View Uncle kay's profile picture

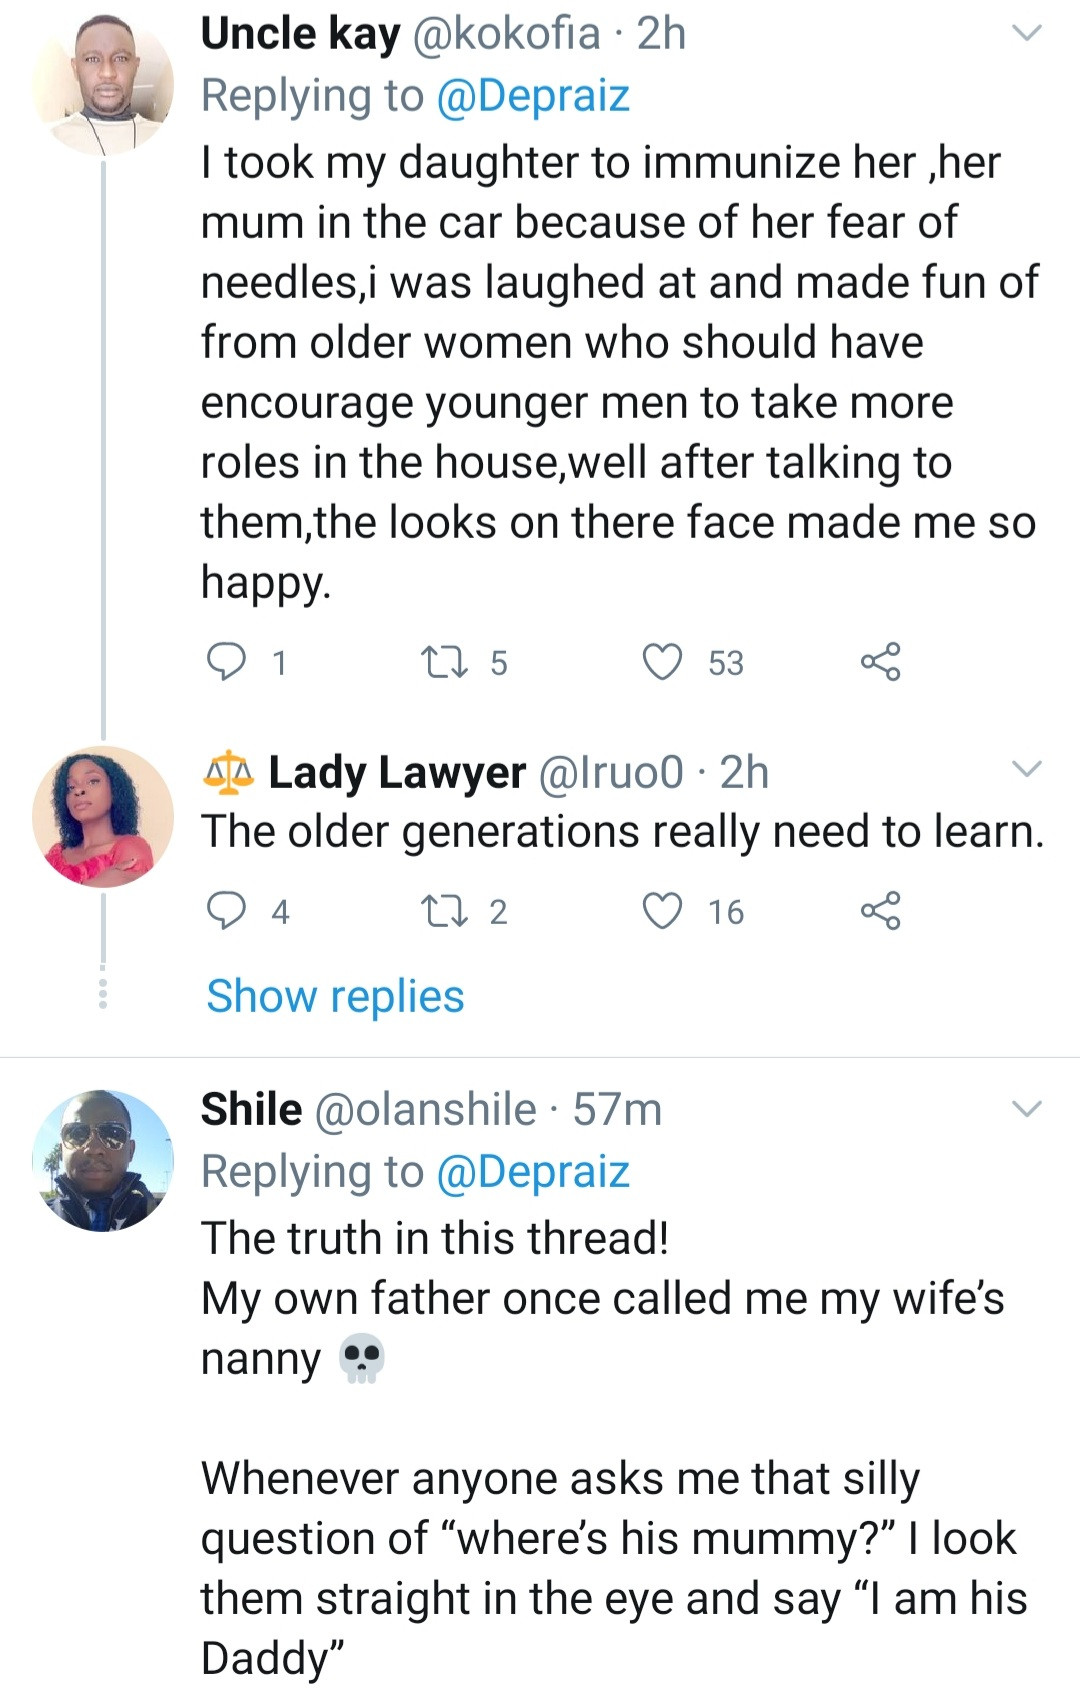pos(103,85)
